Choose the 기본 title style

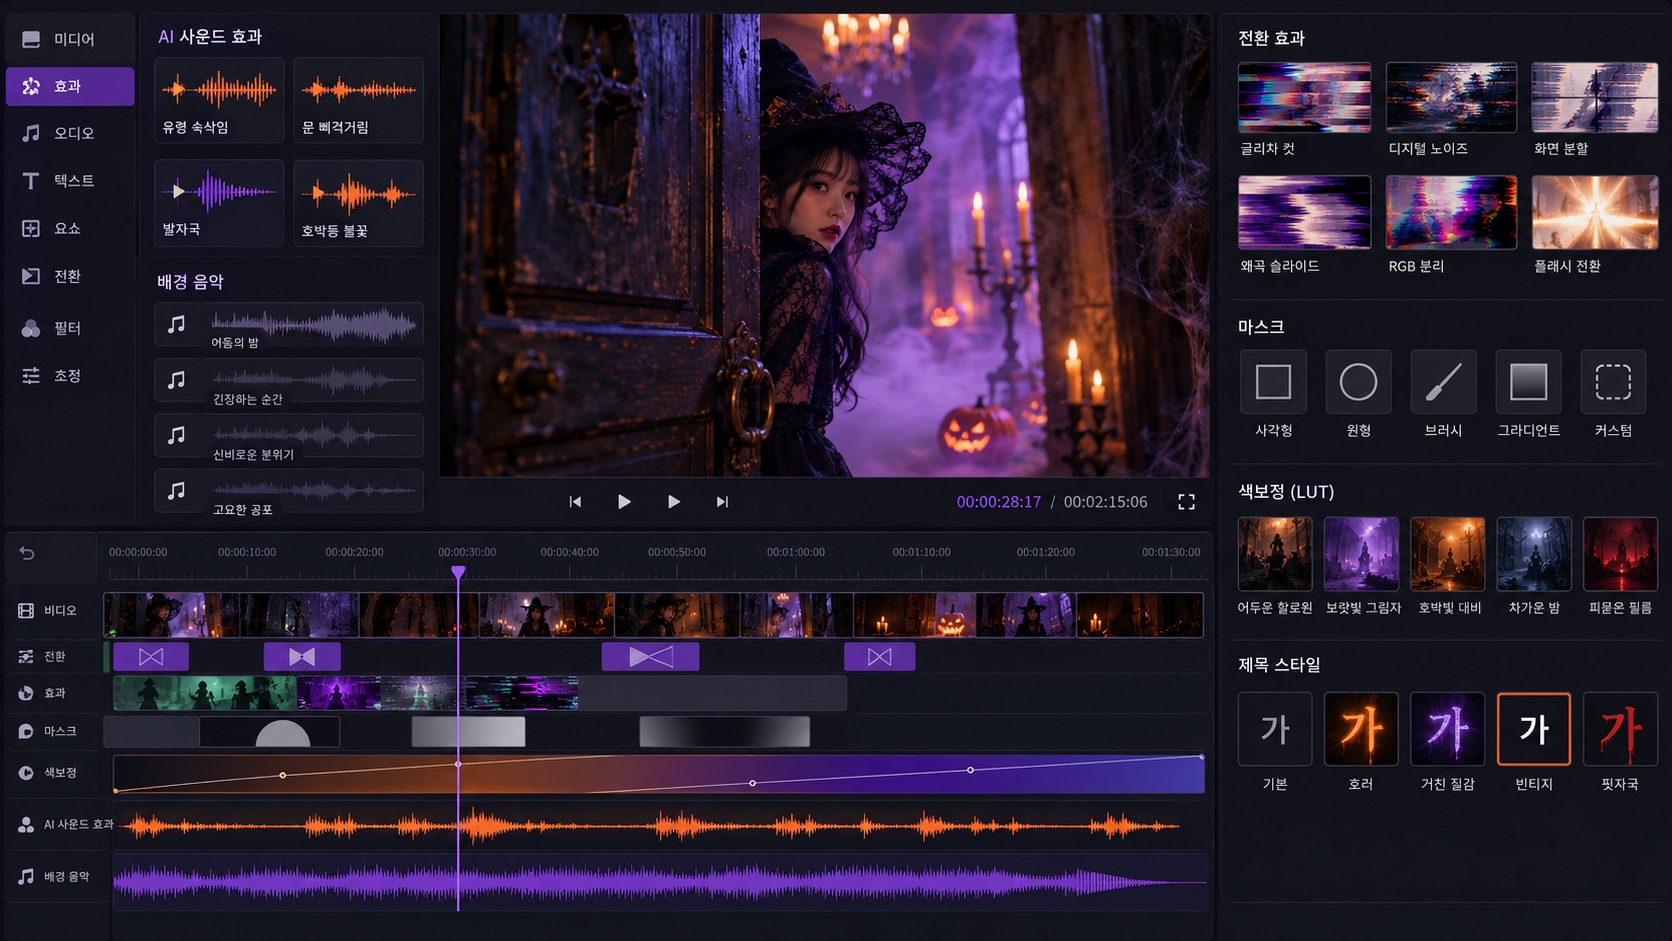1275,729
